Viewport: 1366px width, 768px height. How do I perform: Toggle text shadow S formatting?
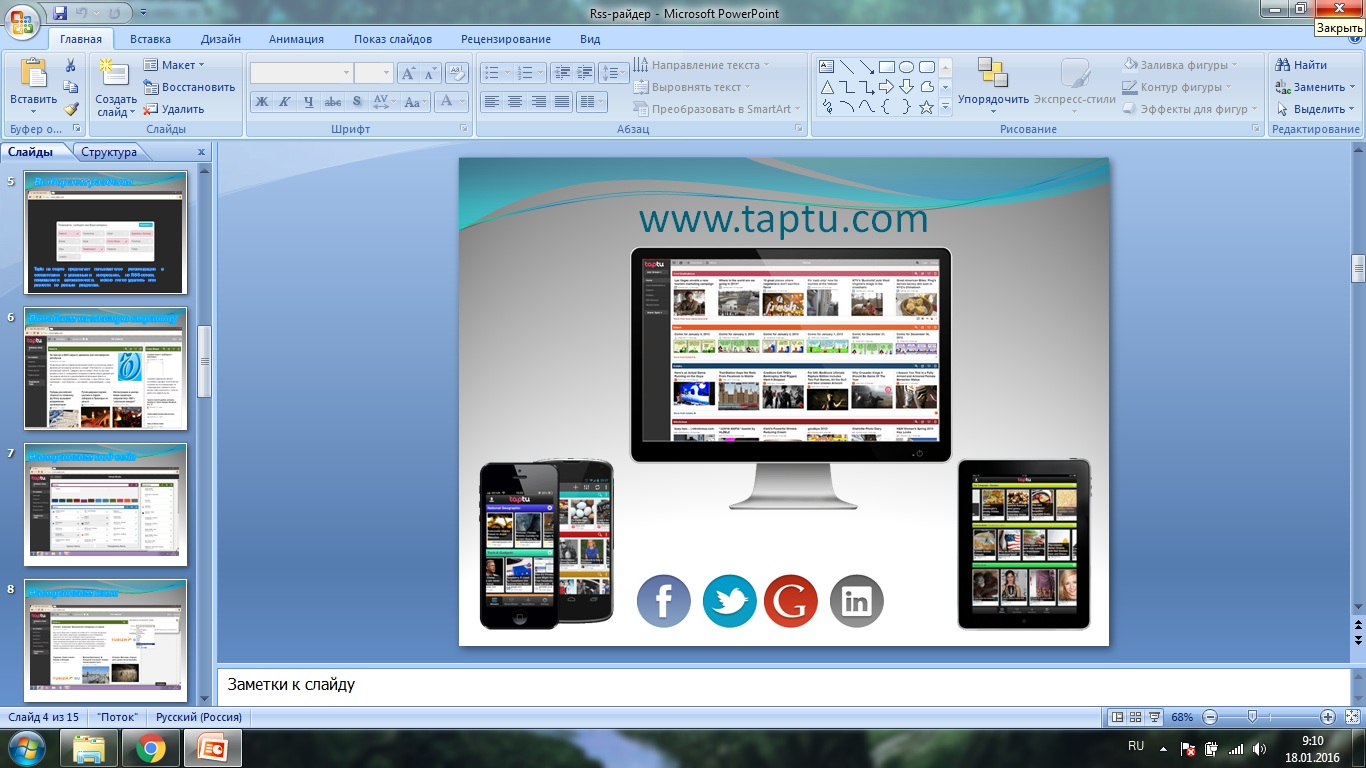pyautogui.click(x=357, y=102)
